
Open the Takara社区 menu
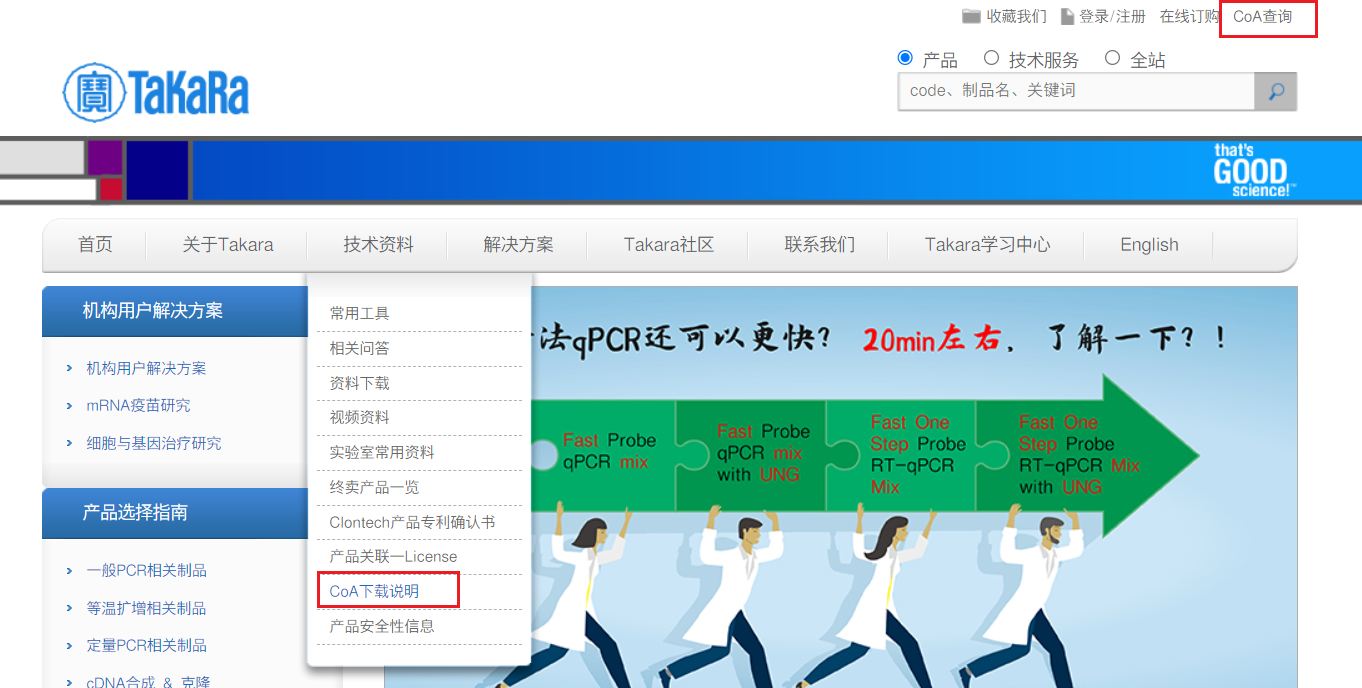coord(669,245)
